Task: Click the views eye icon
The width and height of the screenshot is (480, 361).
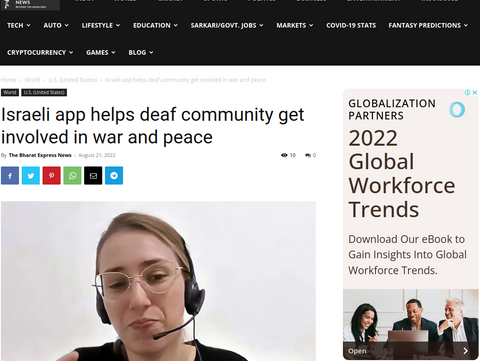Action: point(284,155)
